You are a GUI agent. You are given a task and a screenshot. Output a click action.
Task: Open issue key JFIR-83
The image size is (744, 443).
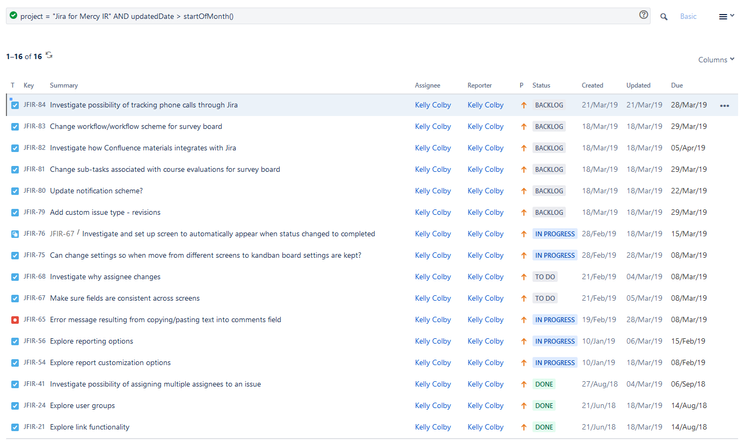click(x=35, y=126)
